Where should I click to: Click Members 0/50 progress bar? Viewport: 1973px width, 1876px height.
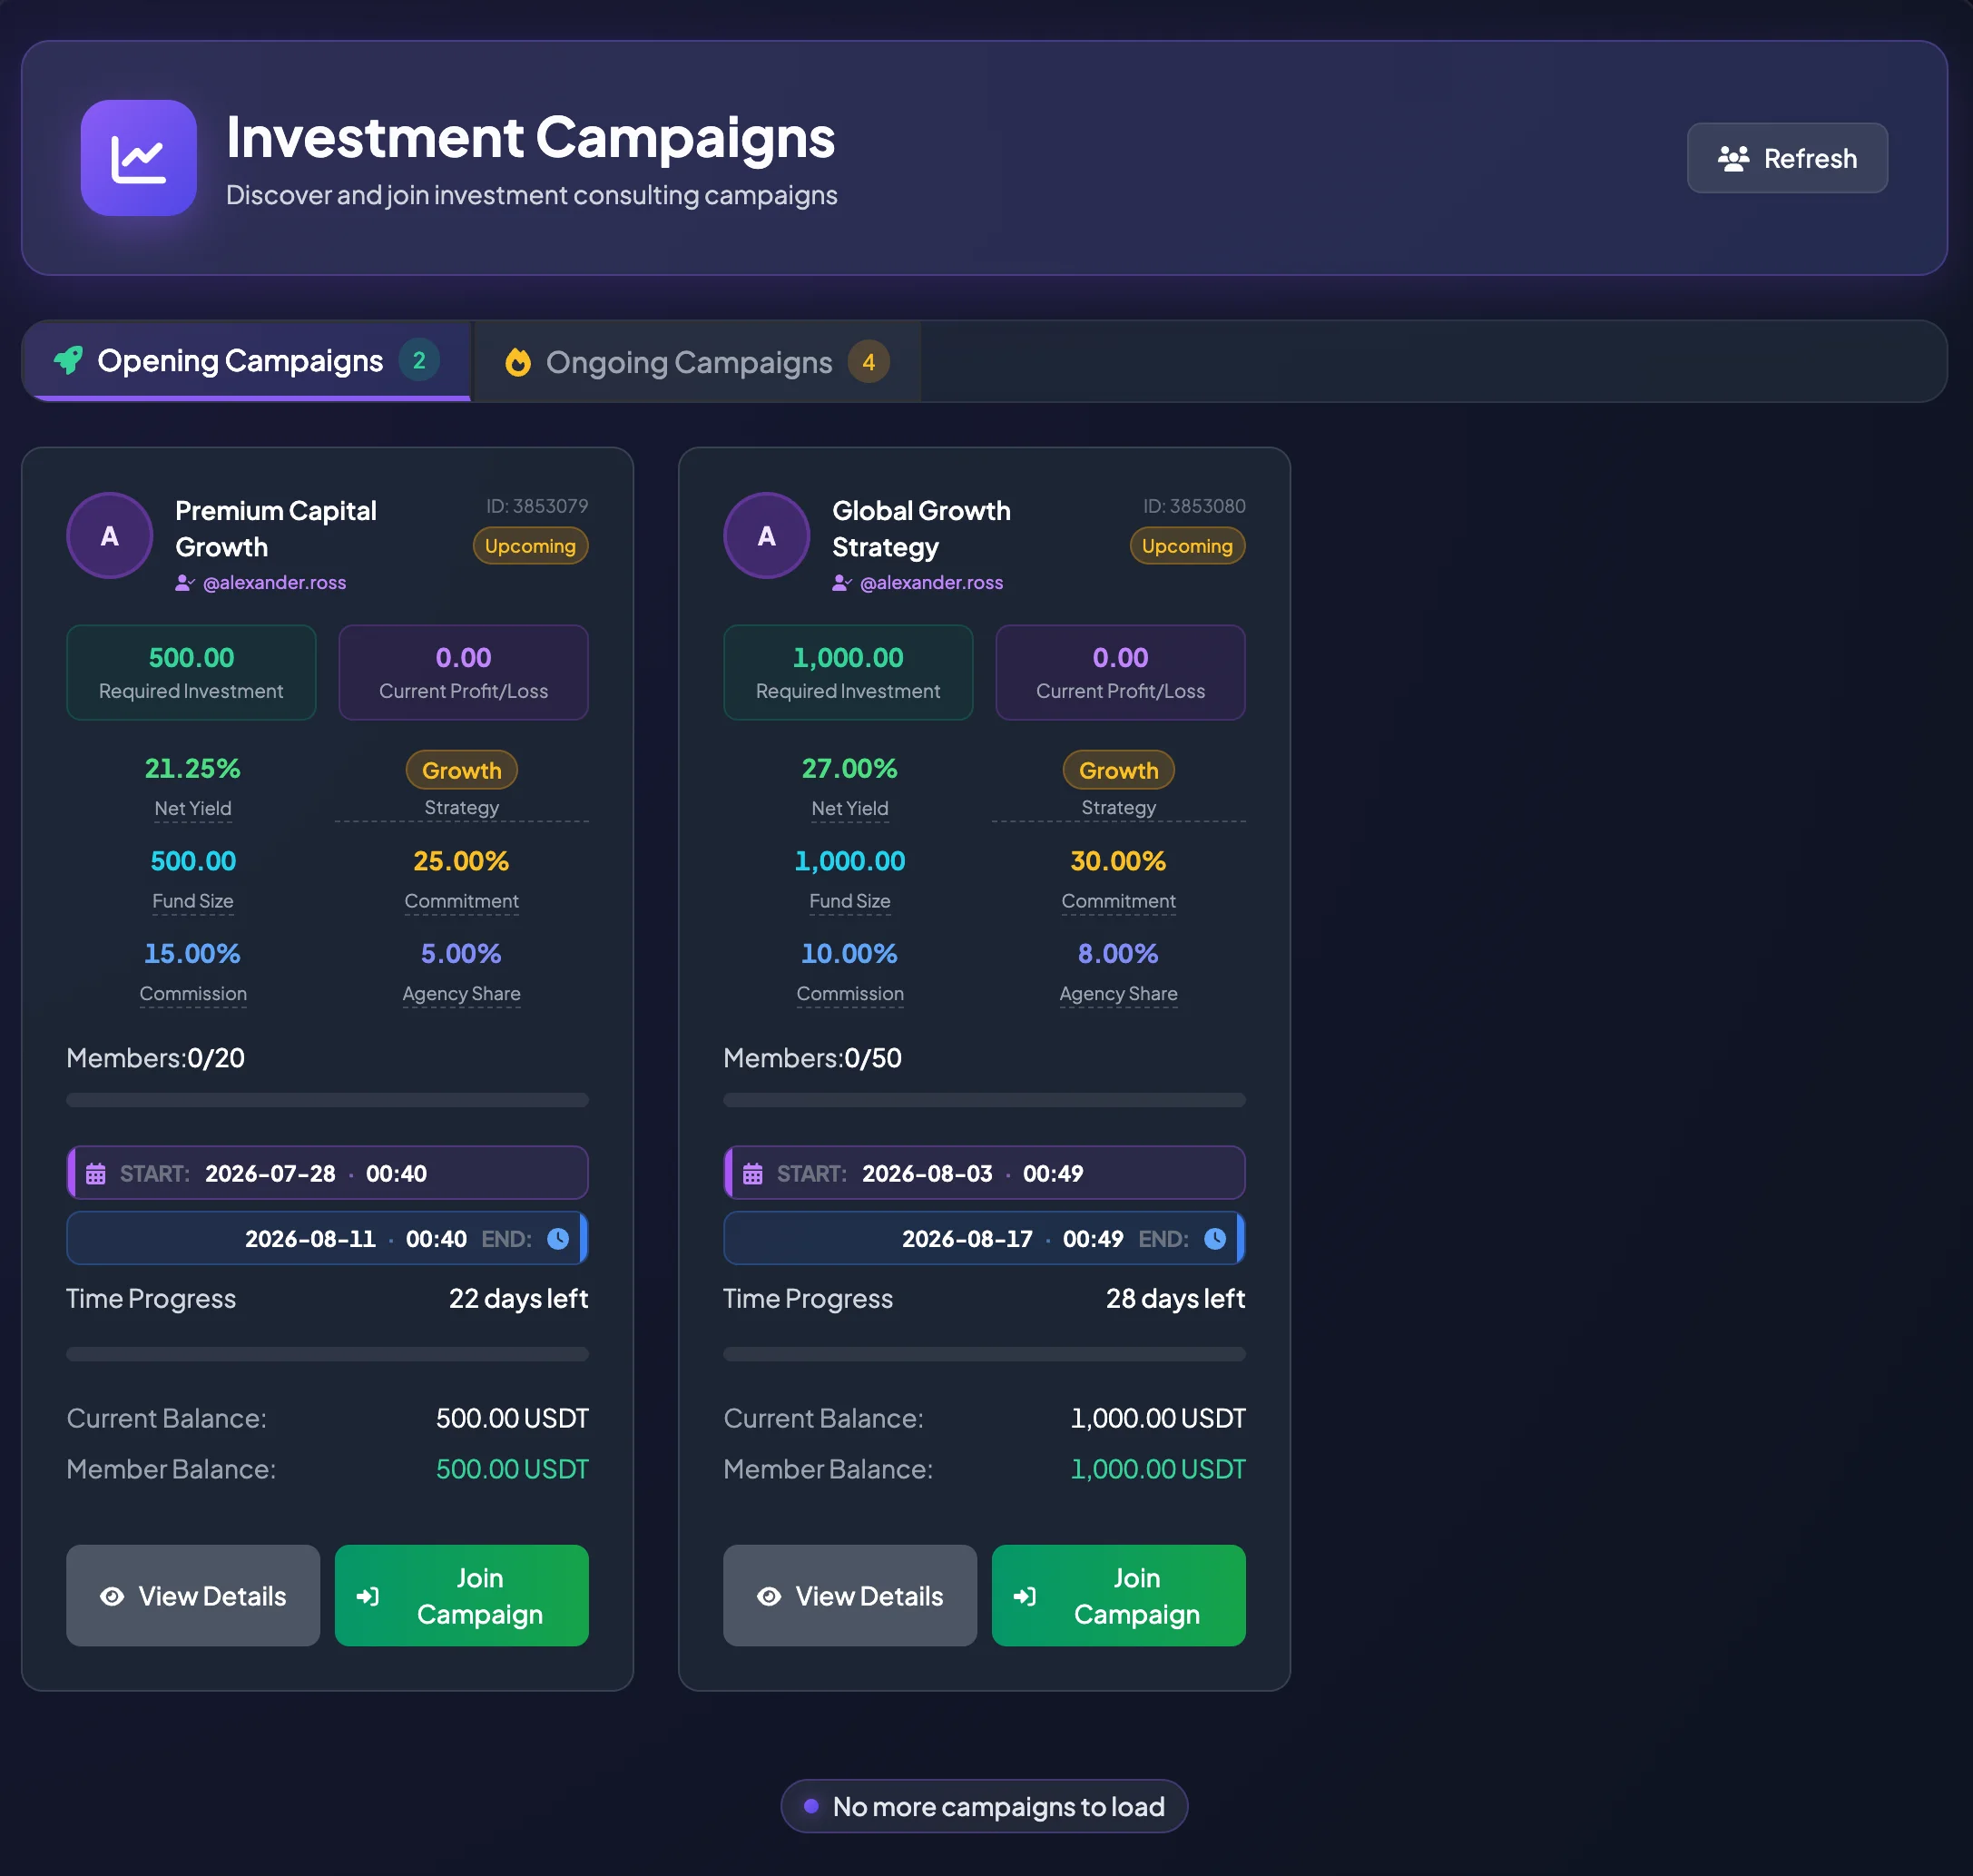point(985,1100)
